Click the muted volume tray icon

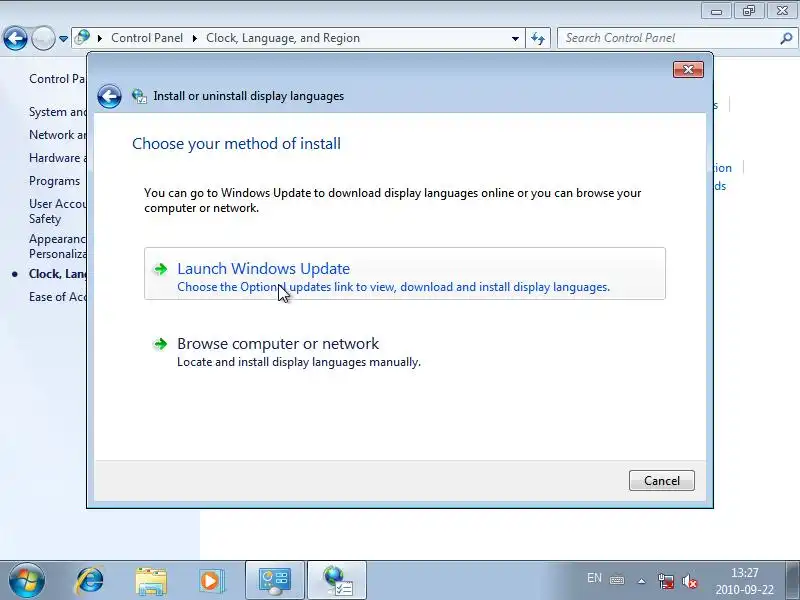click(689, 581)
